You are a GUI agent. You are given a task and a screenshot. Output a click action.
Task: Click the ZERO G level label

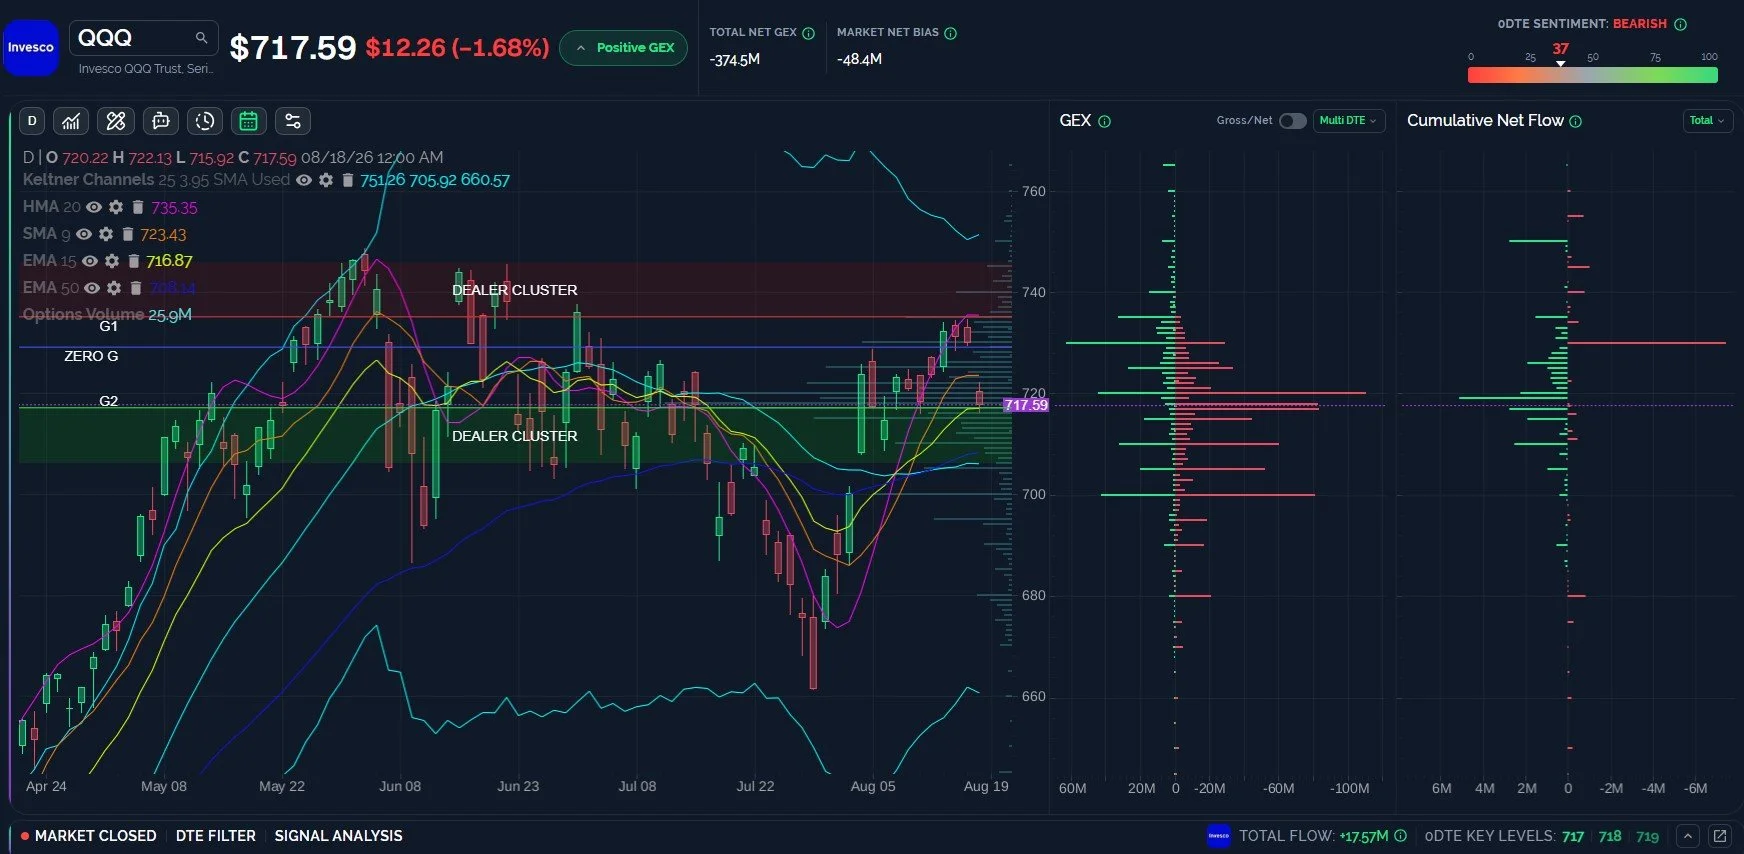[91, 356]
